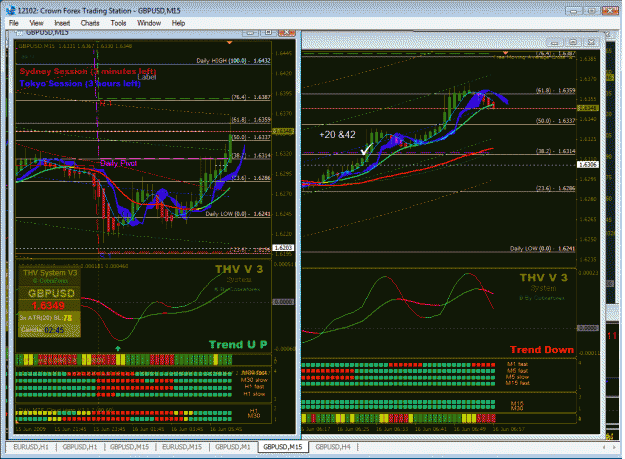The width and height of the screenshot is (625, 459).
Task: Click the Trend Down indicator text
Action: [542, 350]
